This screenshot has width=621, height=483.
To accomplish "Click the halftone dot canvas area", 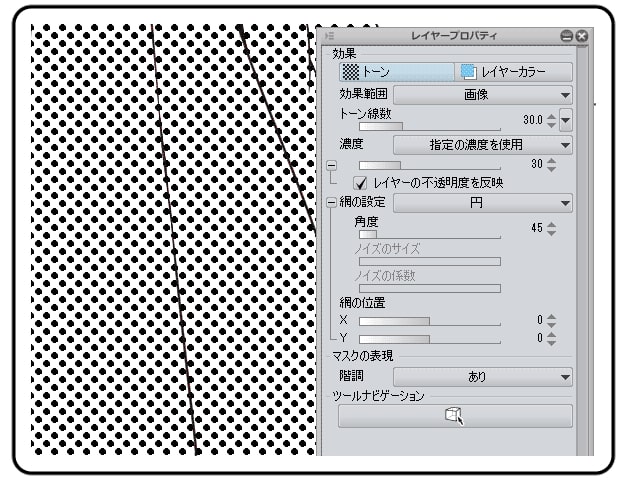I will click(x=173, y=240).
